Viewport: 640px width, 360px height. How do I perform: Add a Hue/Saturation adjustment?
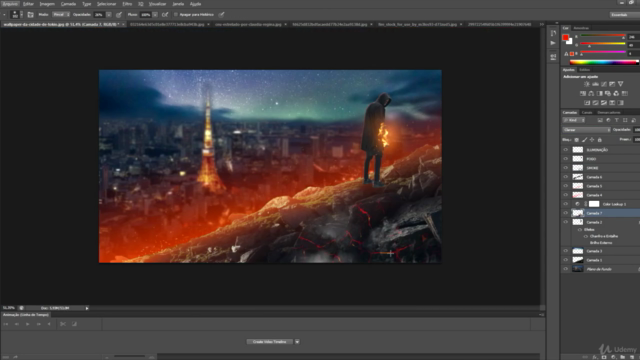pyautogui.click(x=583, y=93)
